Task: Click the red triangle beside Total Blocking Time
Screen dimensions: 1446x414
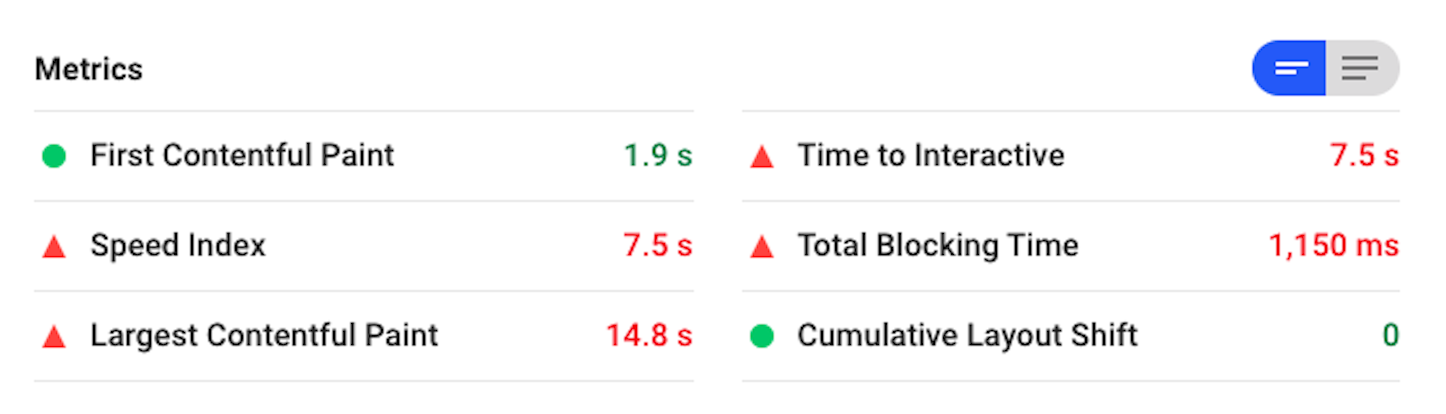Action: coord(762,247)
